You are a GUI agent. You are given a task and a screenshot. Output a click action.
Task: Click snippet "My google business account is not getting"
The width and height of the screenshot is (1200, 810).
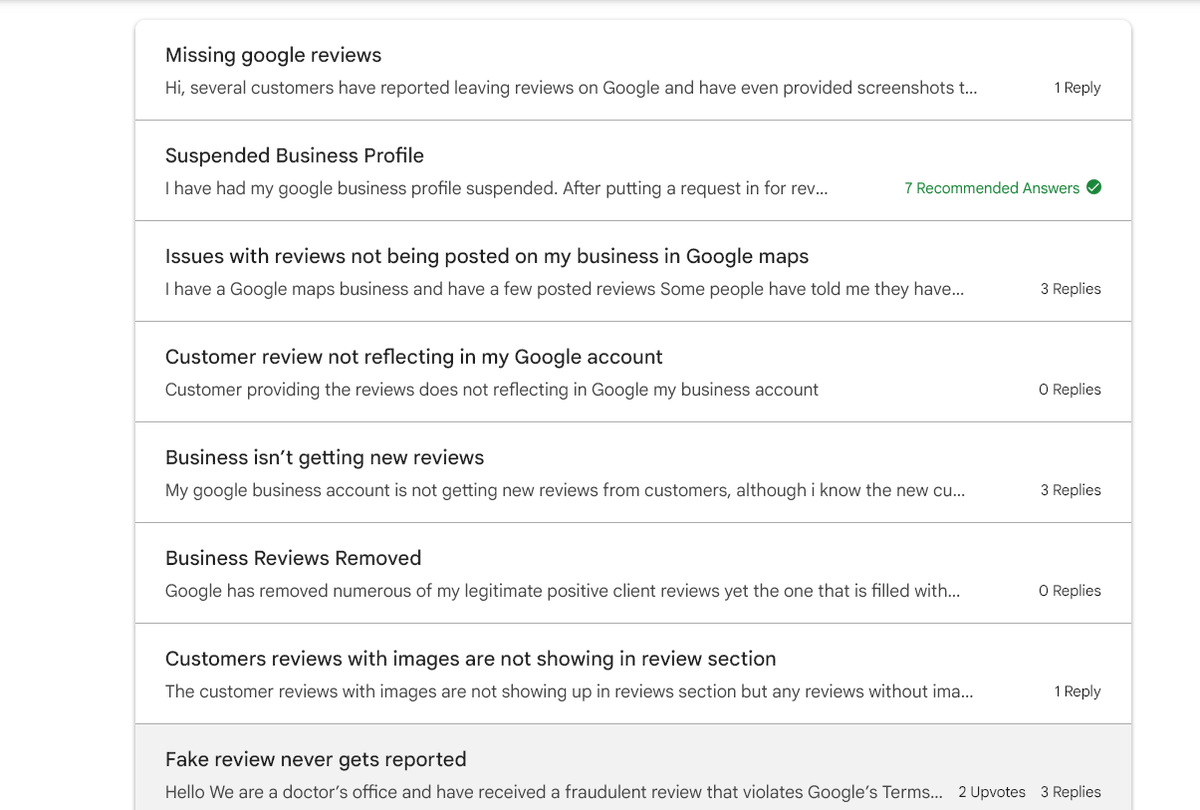pyautogui.click(x=565, y=490)
